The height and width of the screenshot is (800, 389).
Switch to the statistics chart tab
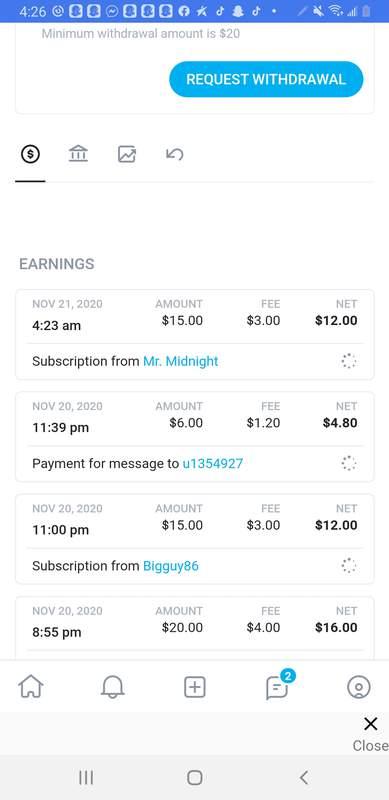coord(127,154)
